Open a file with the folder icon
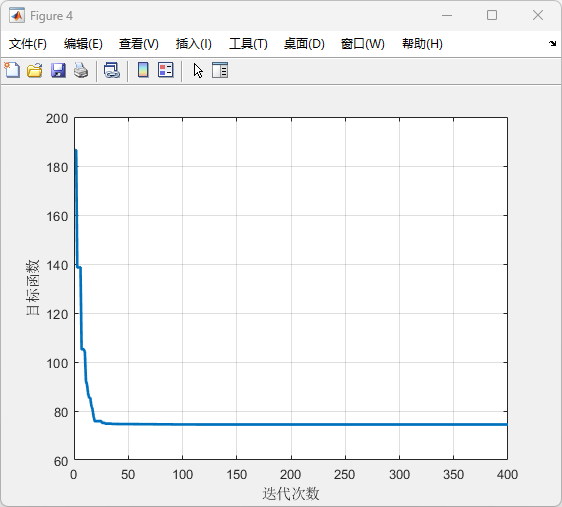 pyautogui.click(x=35, y=70)
